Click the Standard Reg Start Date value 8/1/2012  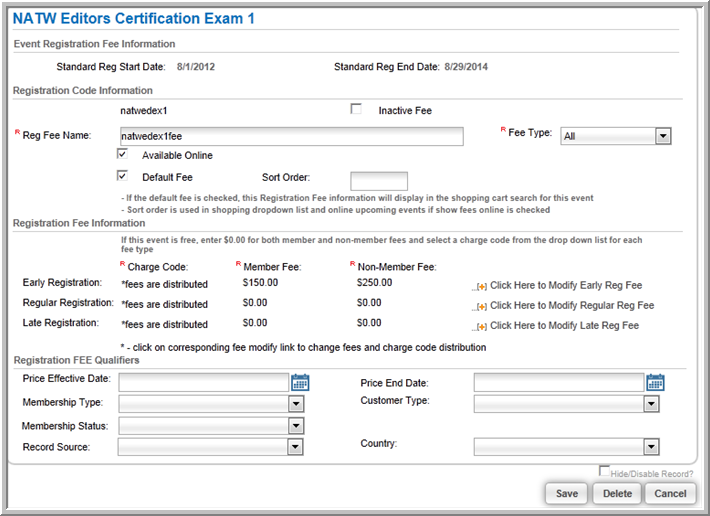(x=196, y=67)
